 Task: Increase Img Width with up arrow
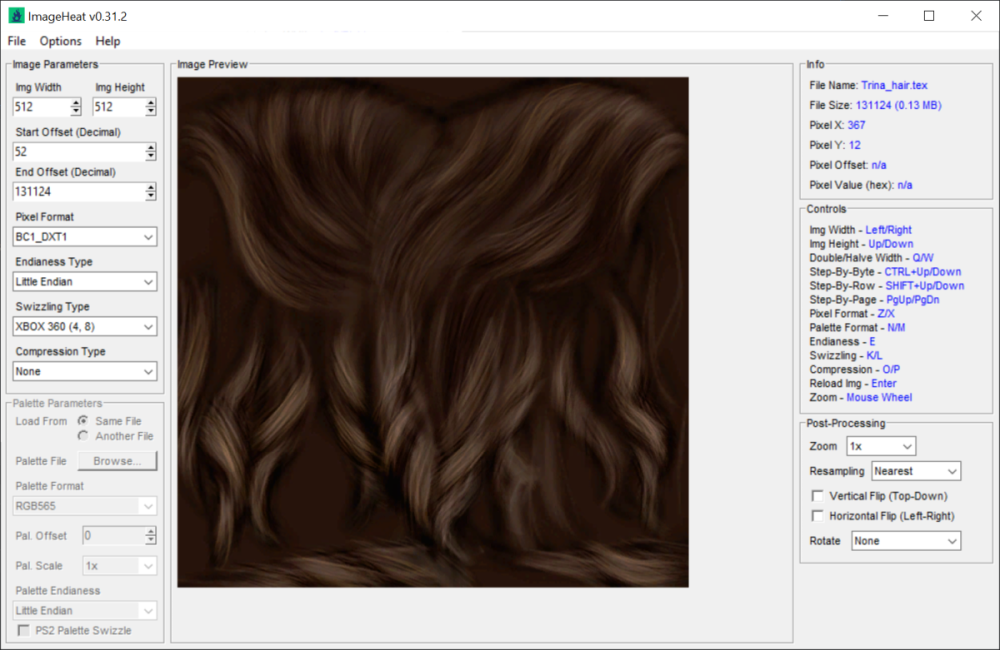coord(76,102)
